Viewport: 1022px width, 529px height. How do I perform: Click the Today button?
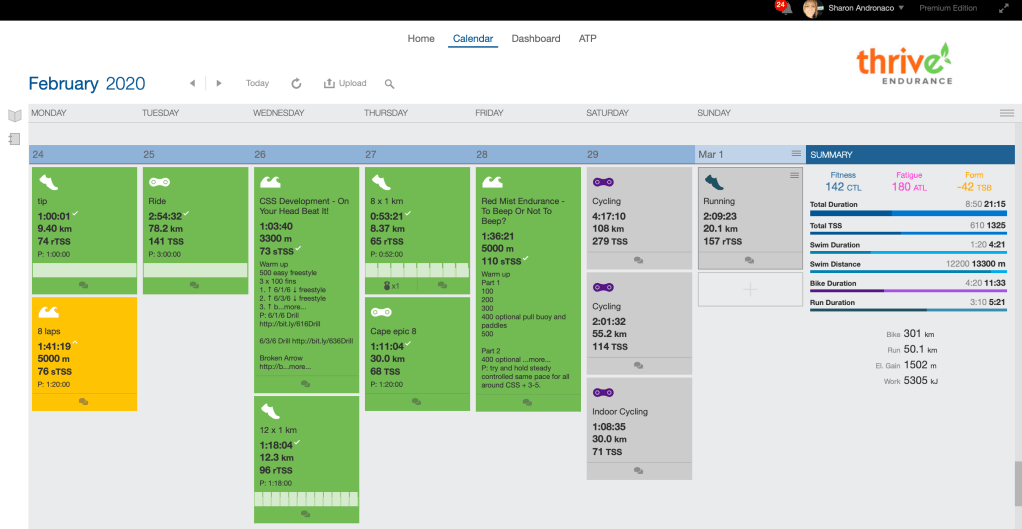pos(257,84)
